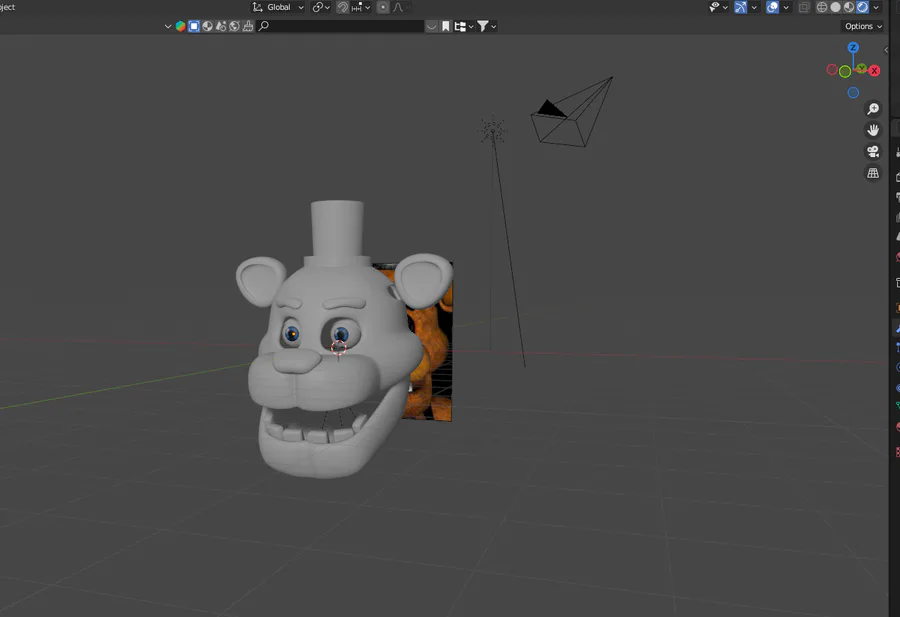Snap view to the negative Y green circle
This screenshot has height=617, width=900.
pos(845,72)
